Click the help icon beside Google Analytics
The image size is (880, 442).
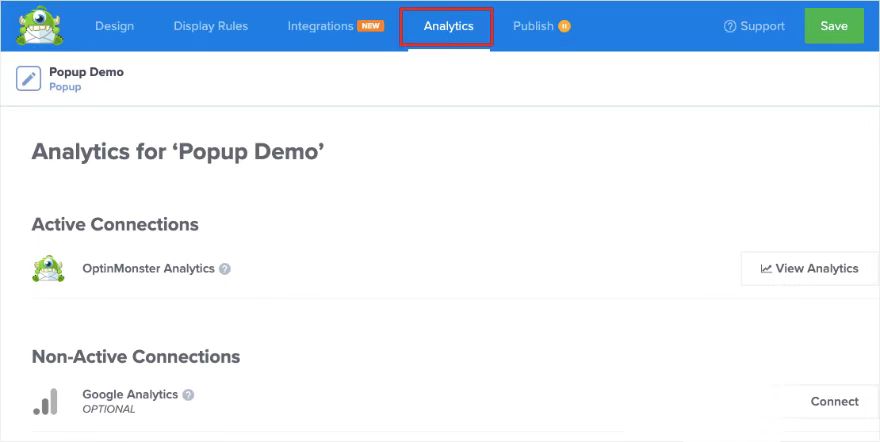click(188, 395)
